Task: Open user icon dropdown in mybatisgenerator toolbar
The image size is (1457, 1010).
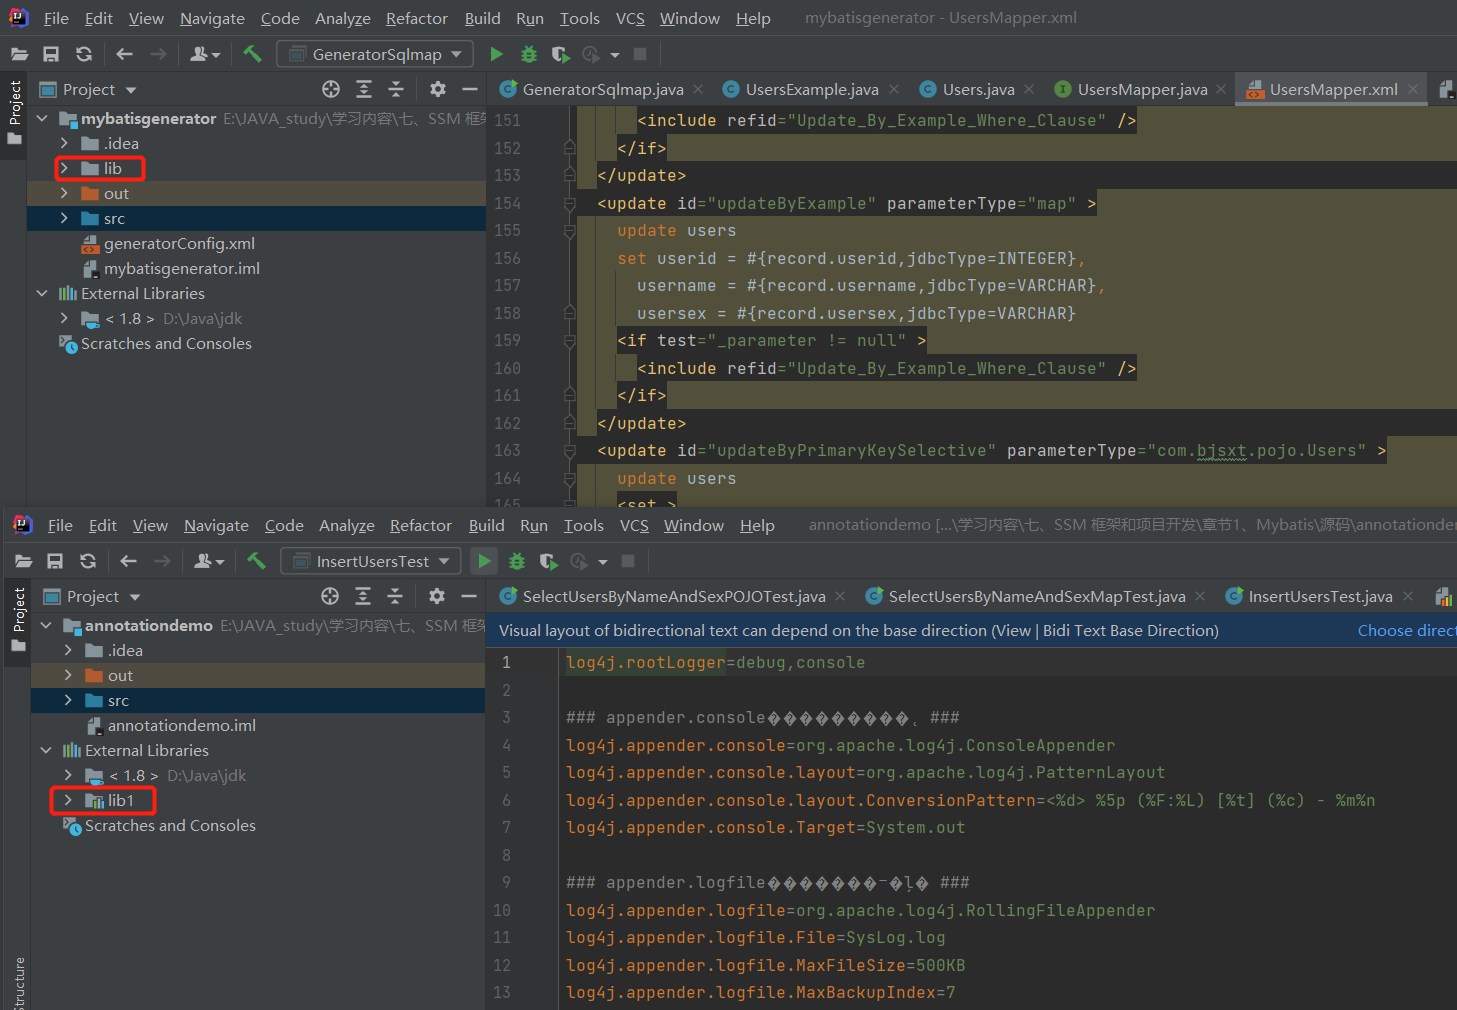Action: (205, 54)
